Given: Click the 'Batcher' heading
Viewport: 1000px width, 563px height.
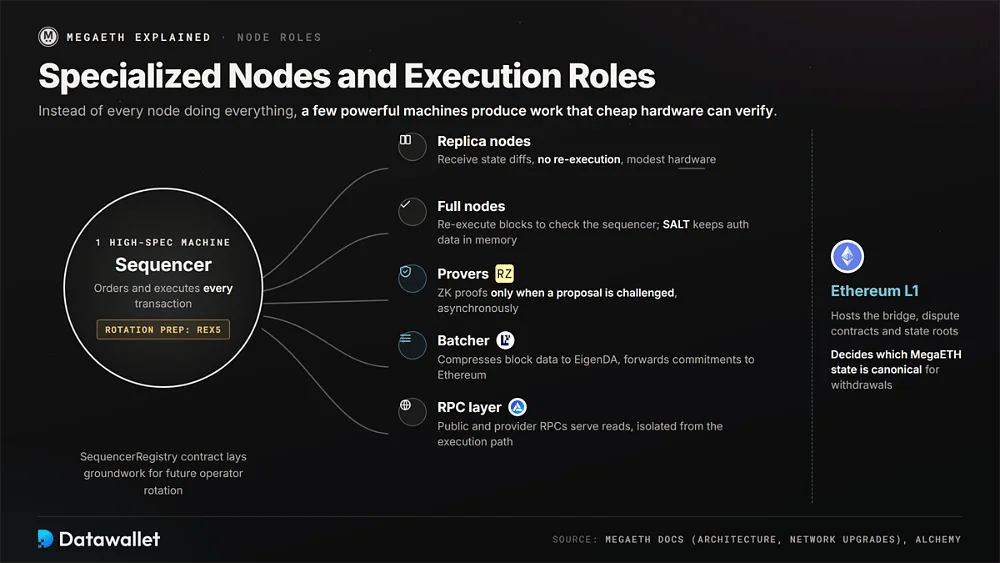Looking at the screenshot, I should (x=463, y=340).
